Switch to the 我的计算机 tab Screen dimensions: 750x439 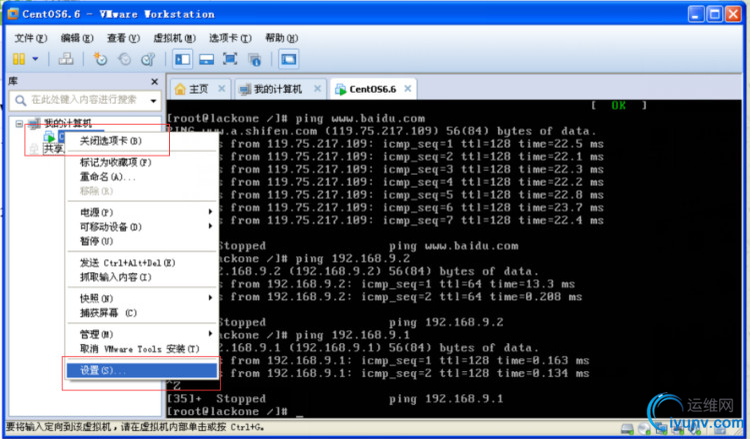(277, 89)
